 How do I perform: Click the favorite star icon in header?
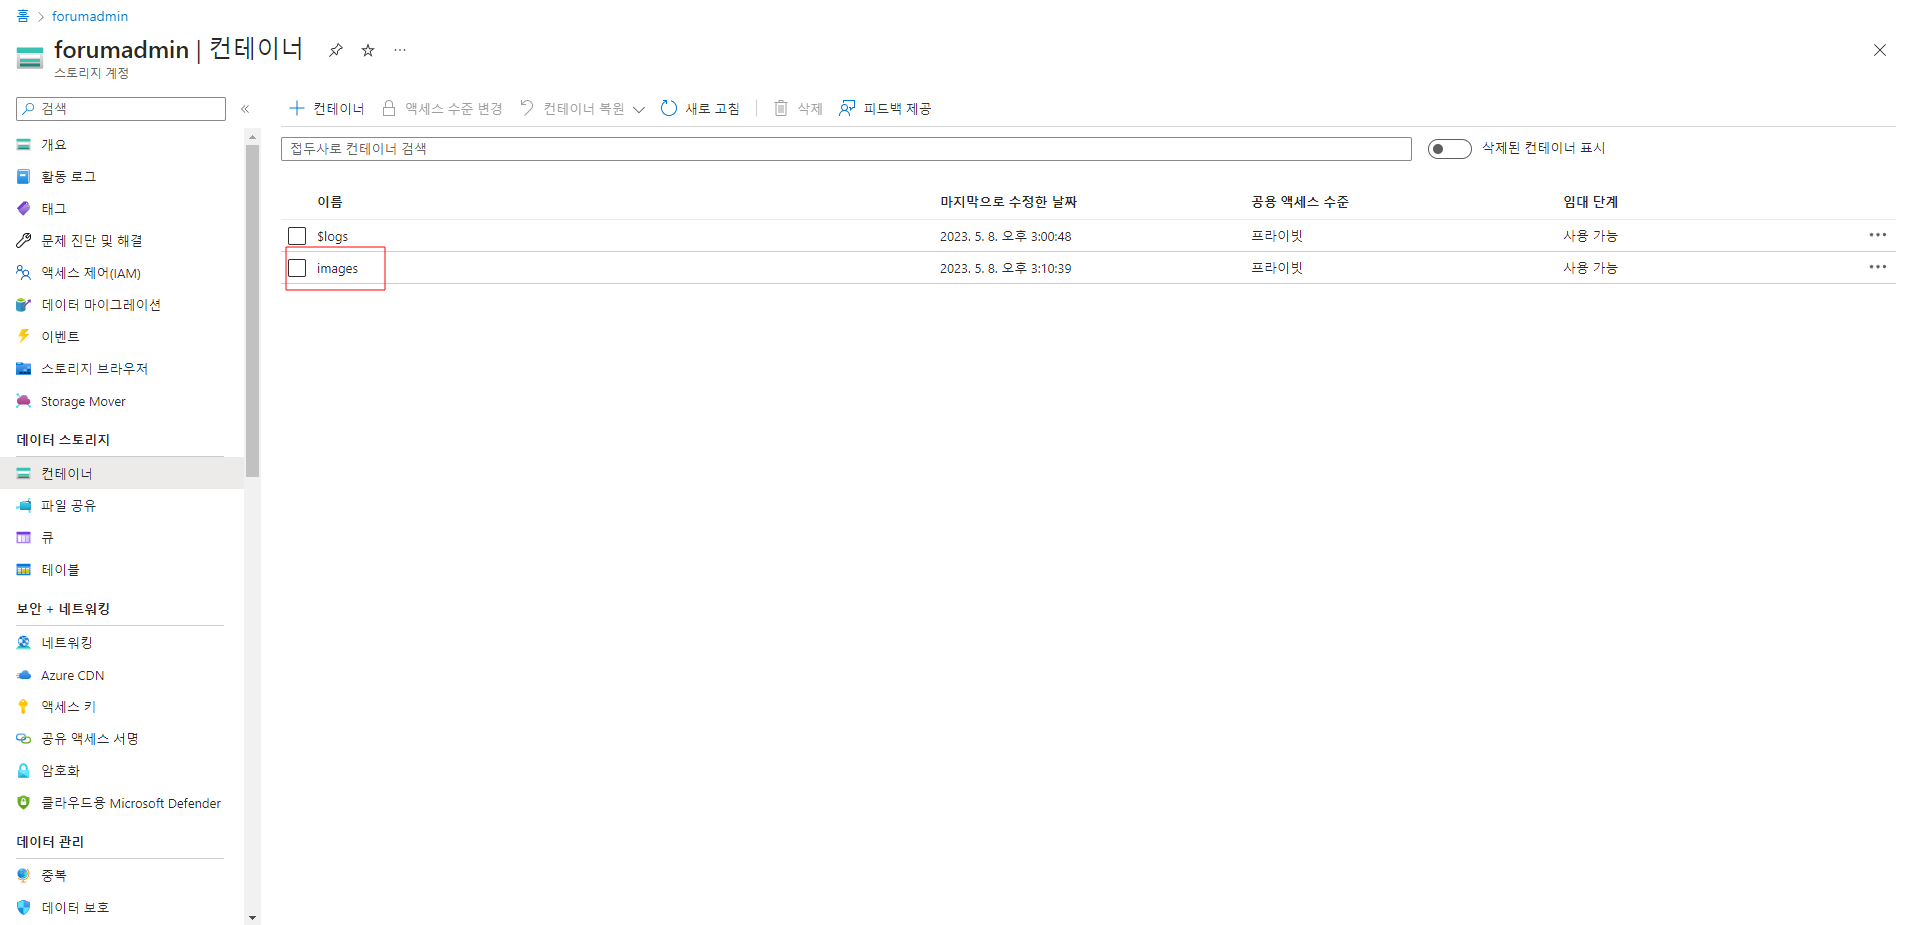(x=368, y=50)
